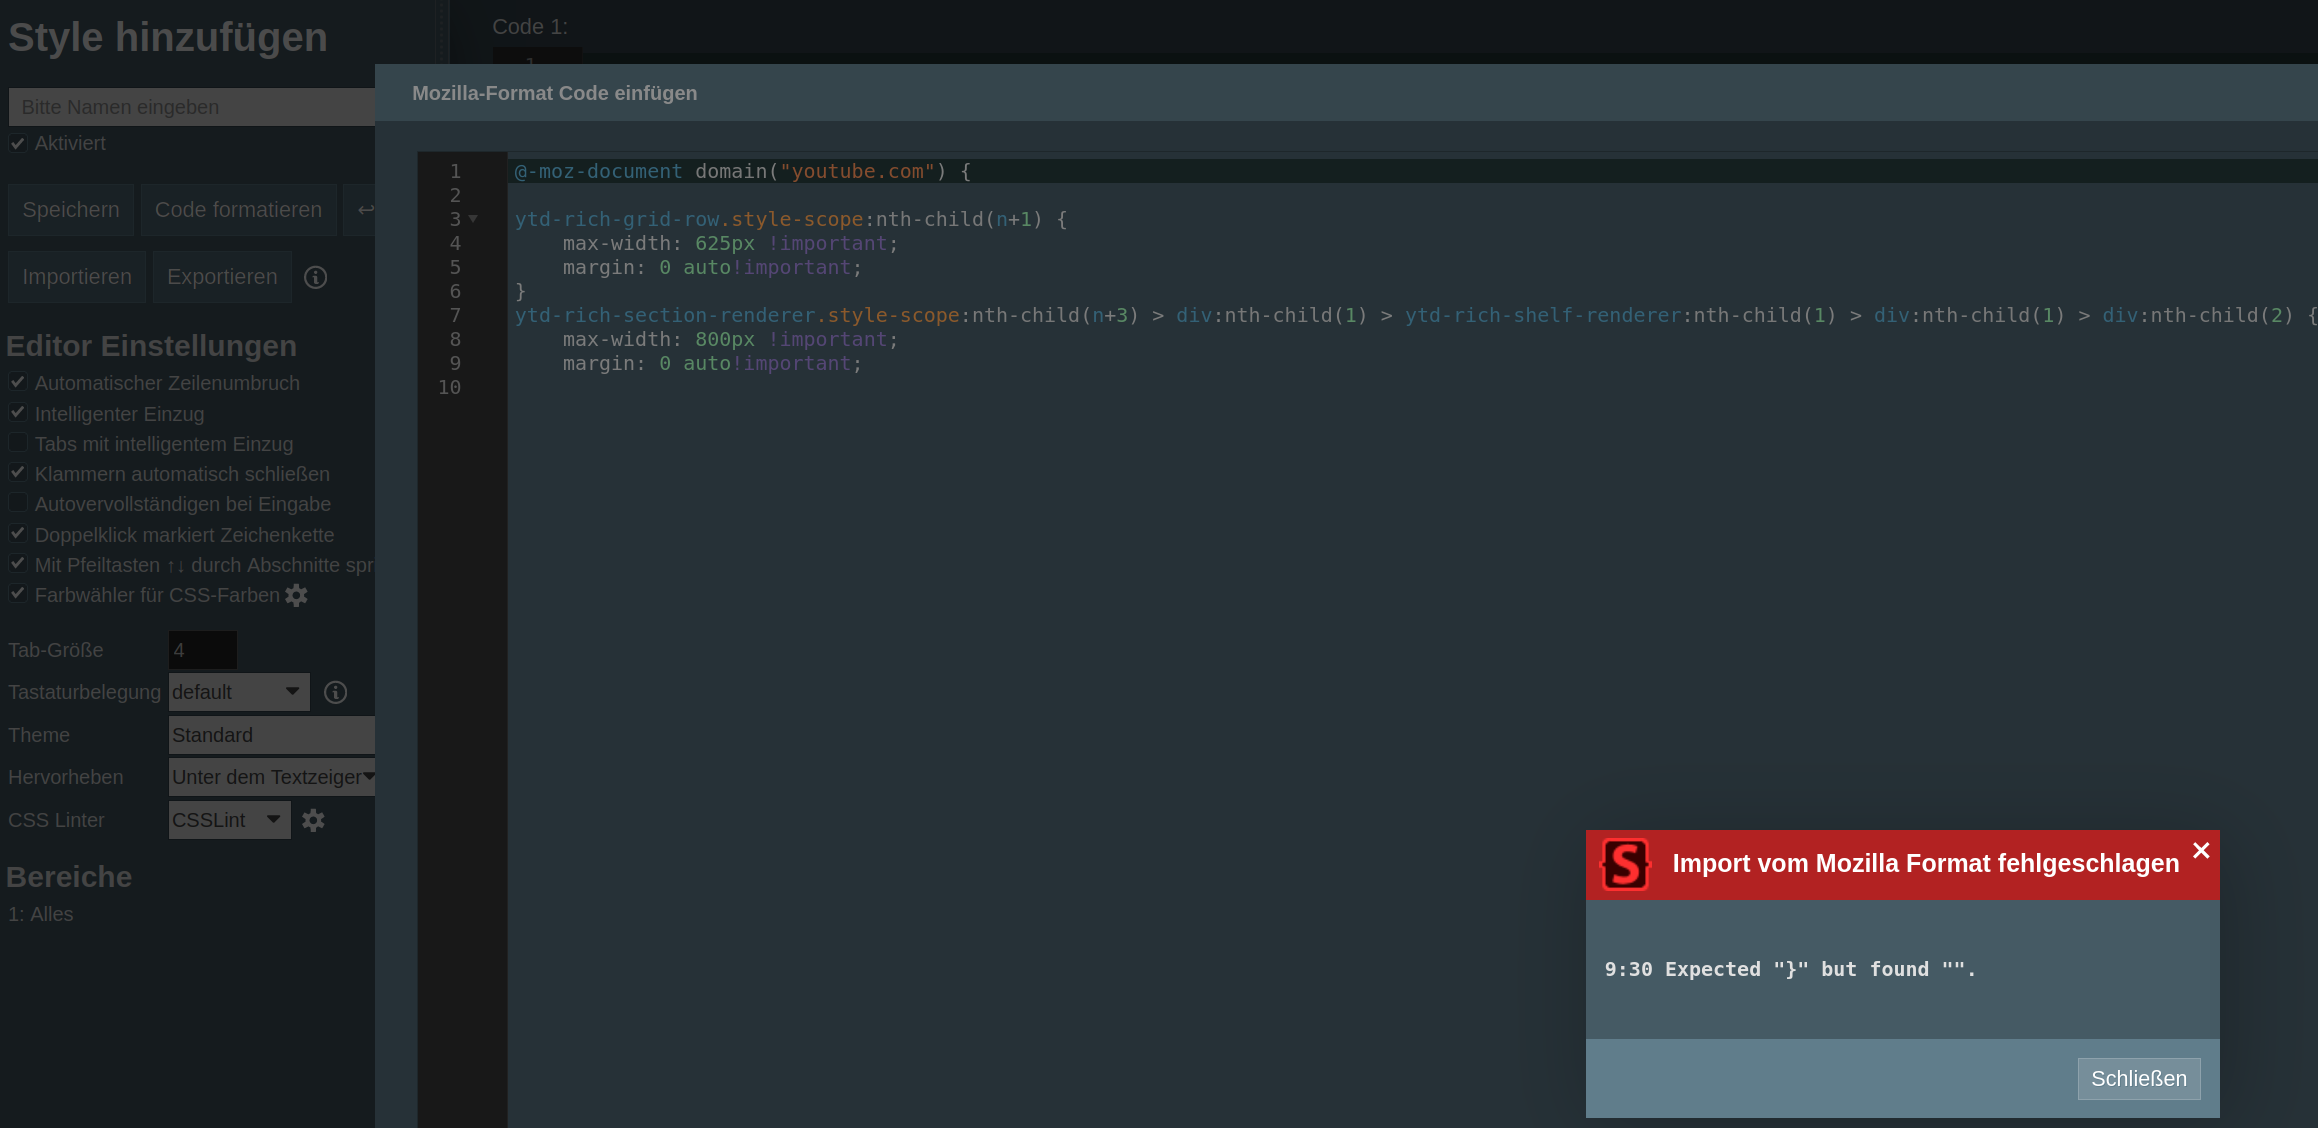Image resolution: width=2318 pixels, height=1128 pixels.
Task: Enable Tabs mit intelligentem Einzug
Action: point(18,443)
